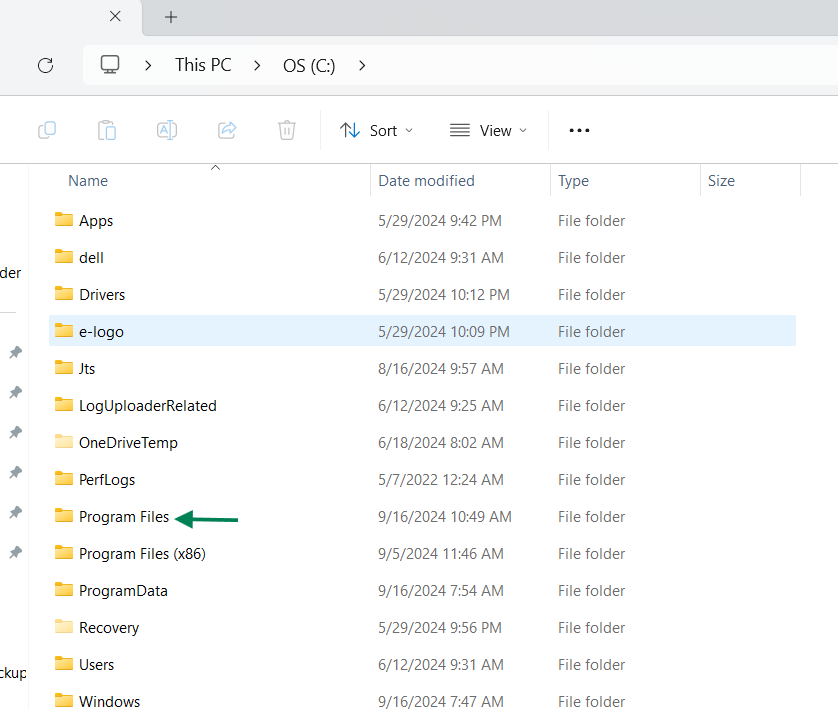
Task: Open the View dropdown
Action: pyautogui.click(x=488, y=130)
